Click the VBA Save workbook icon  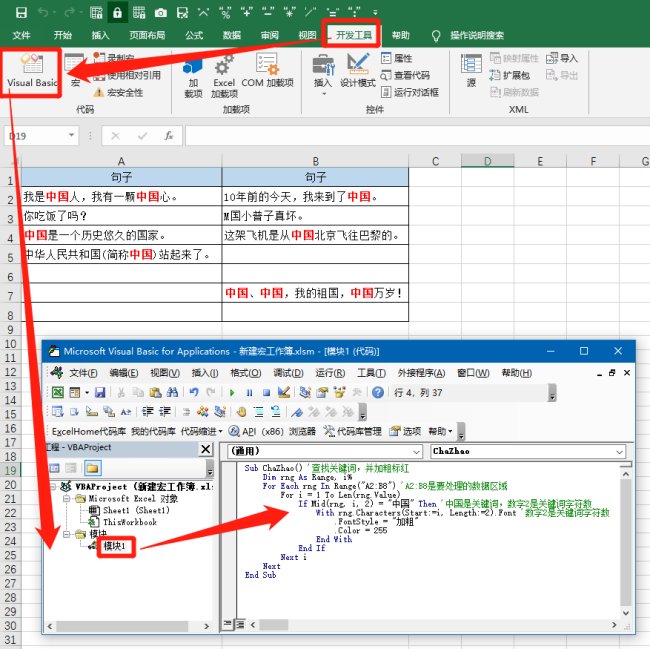[x=100, y=392]
